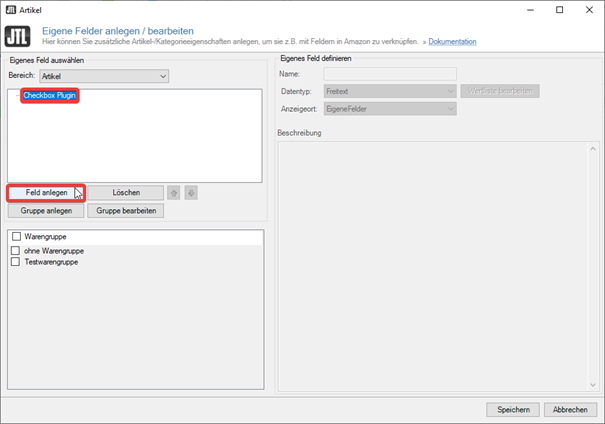Open the Bereich dropdown showing Artikel

tap(104, 76)
